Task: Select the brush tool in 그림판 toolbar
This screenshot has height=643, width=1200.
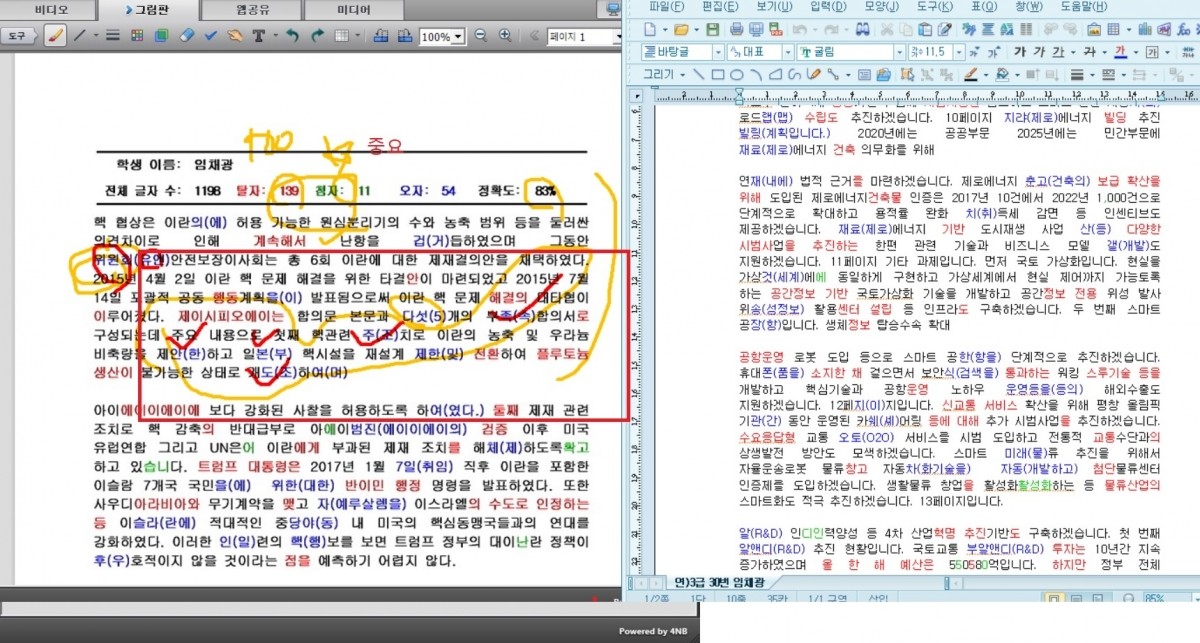Action: [55, 36]
